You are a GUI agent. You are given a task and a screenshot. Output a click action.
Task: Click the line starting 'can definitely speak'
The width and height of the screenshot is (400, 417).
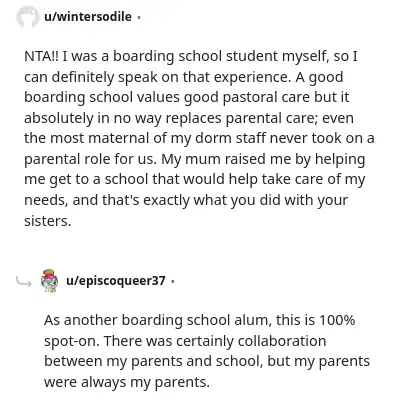point(184,77)
